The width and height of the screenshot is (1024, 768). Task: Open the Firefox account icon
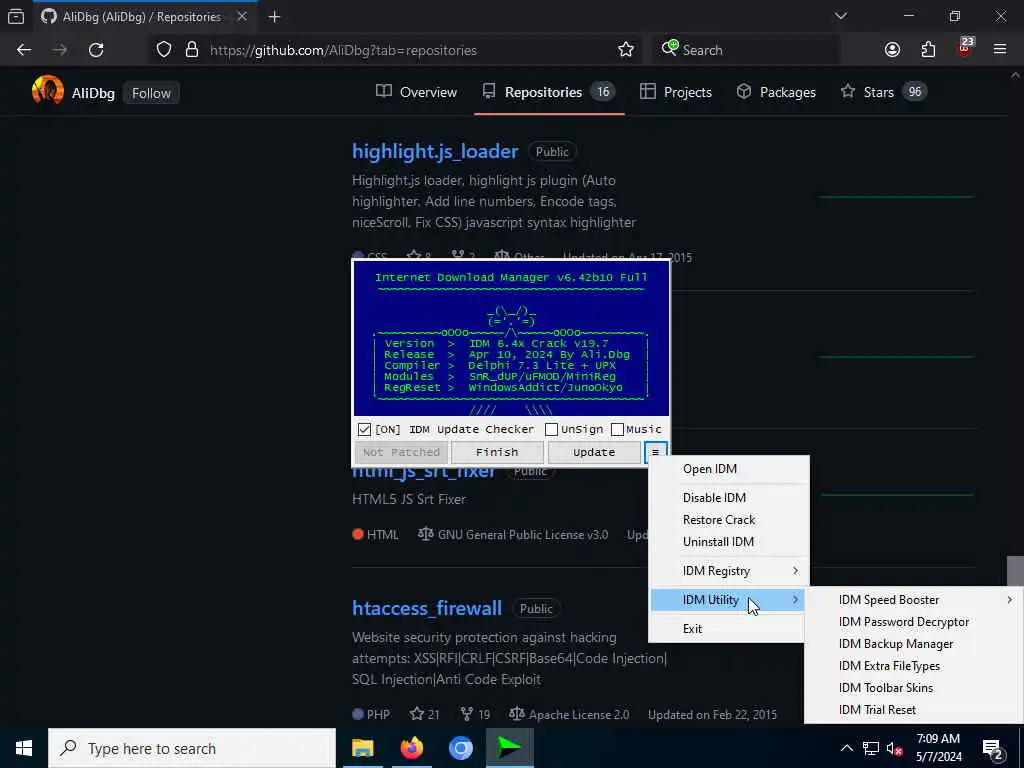coord(892,50)
